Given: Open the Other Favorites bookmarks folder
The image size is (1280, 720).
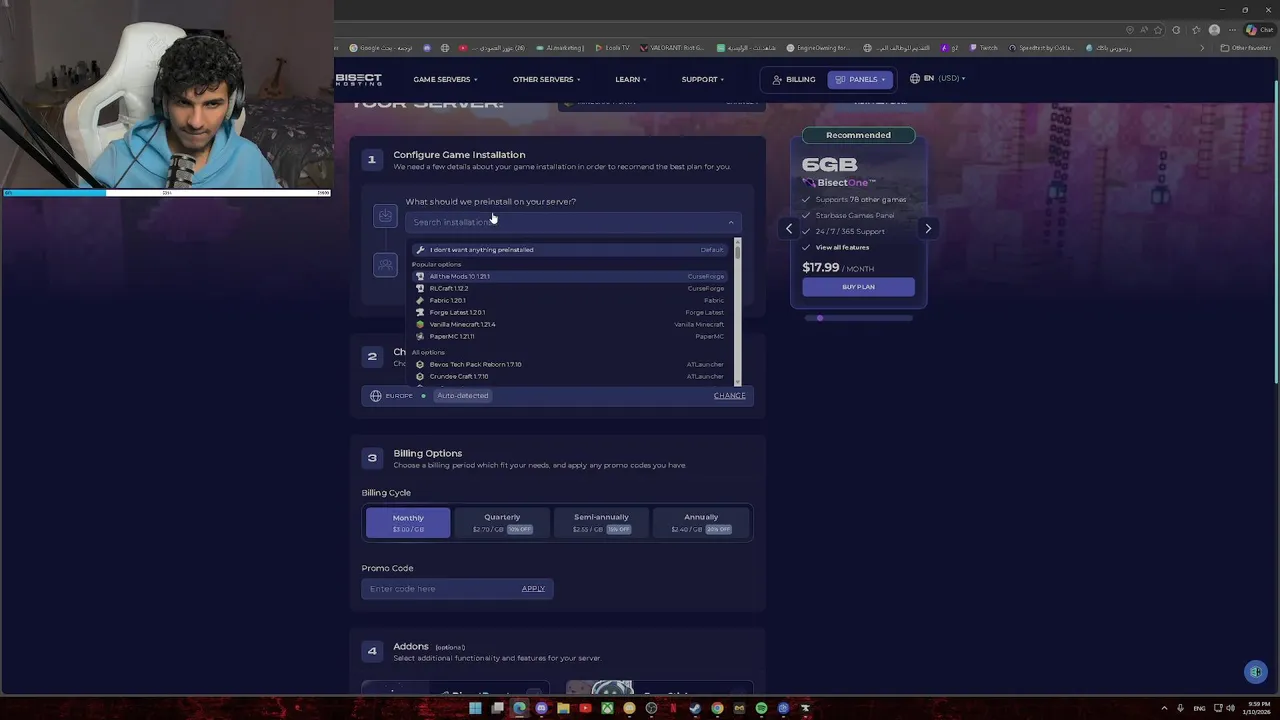Looking at the screenshot, I should 1246,48.
